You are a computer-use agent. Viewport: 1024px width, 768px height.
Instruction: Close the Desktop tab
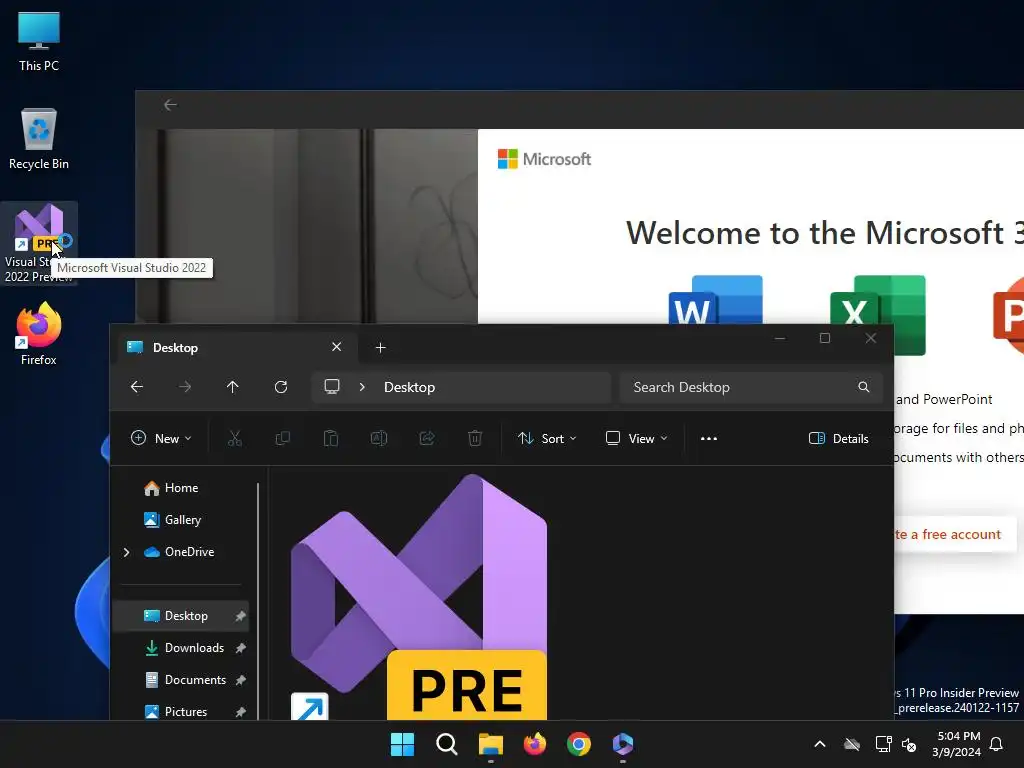click(x=336, y=347)
